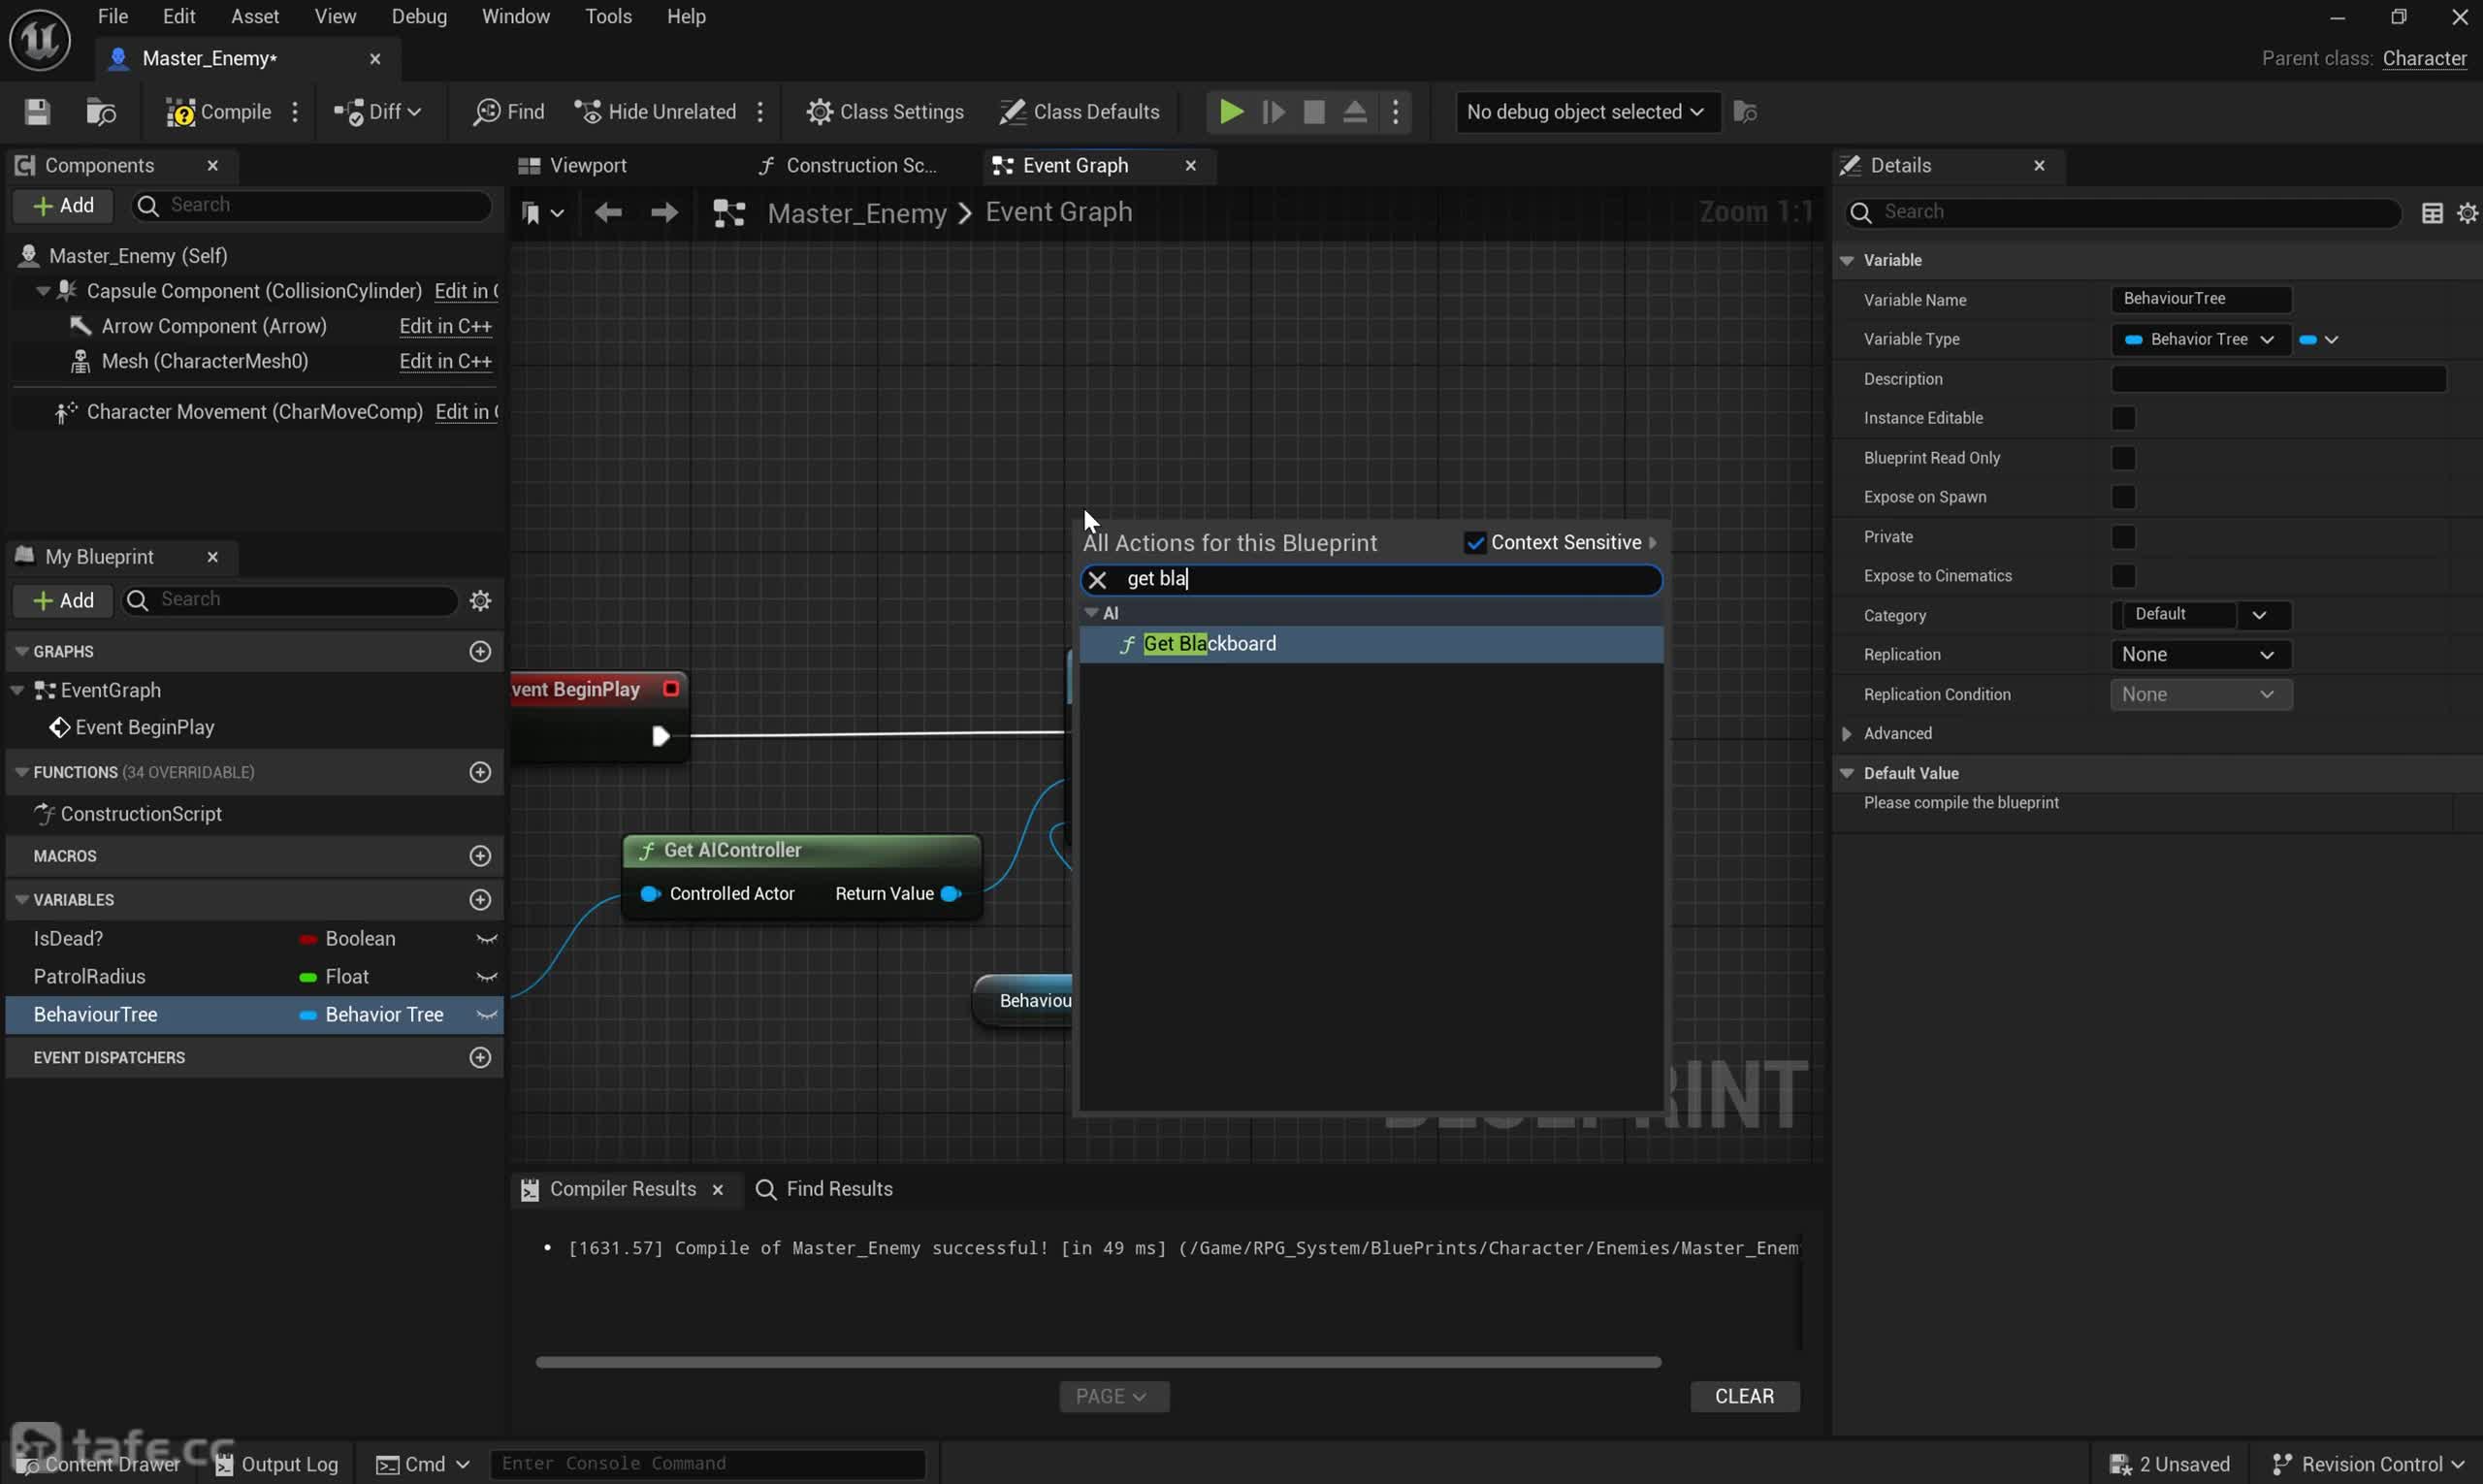Open Class Settings

pos(885,112)
